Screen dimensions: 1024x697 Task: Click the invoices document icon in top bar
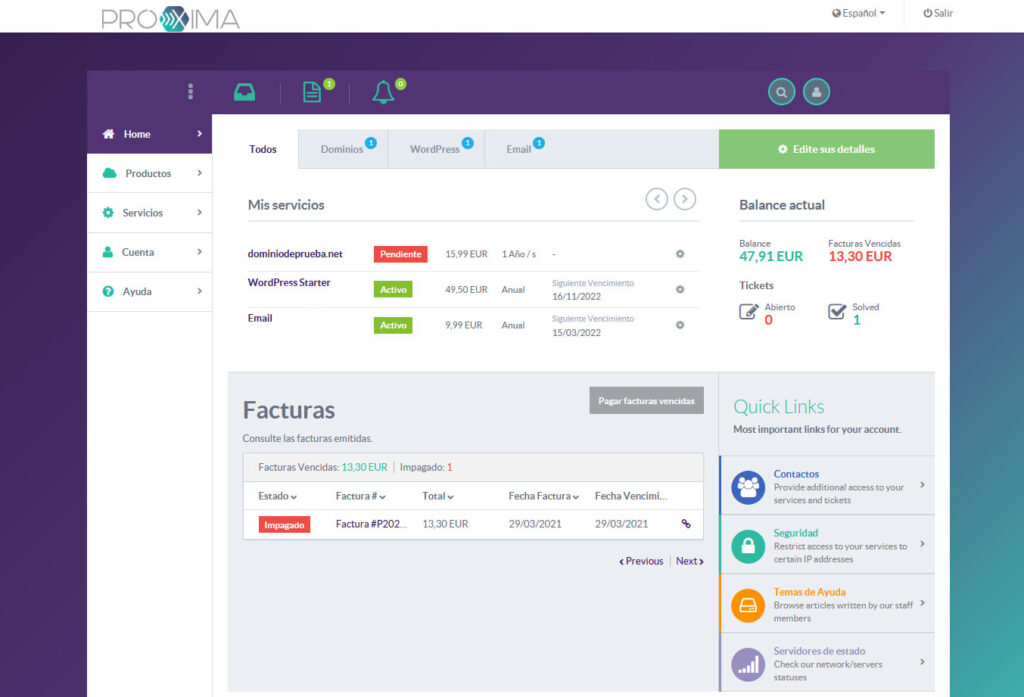point(313,92)
